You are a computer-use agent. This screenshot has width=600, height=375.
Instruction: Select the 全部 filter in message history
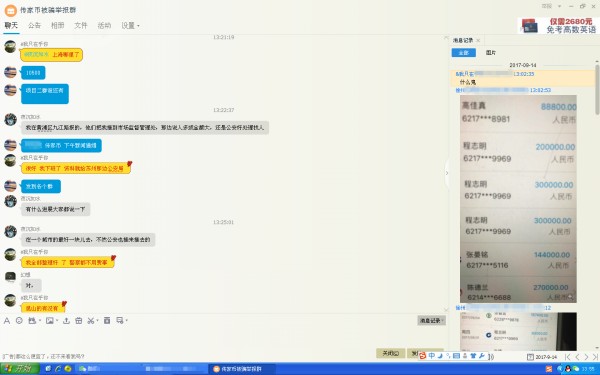463,53
